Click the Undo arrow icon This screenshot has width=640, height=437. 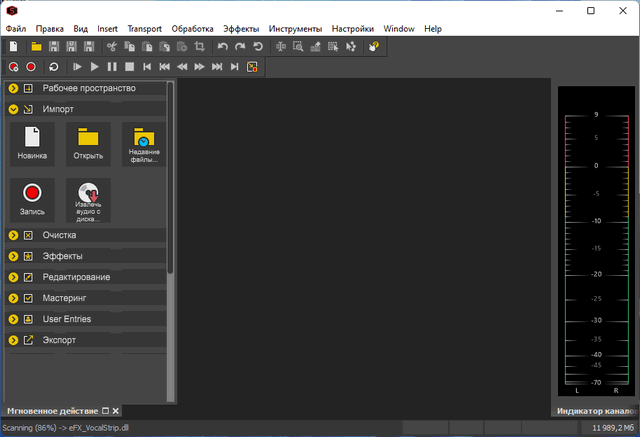[222, 47]
